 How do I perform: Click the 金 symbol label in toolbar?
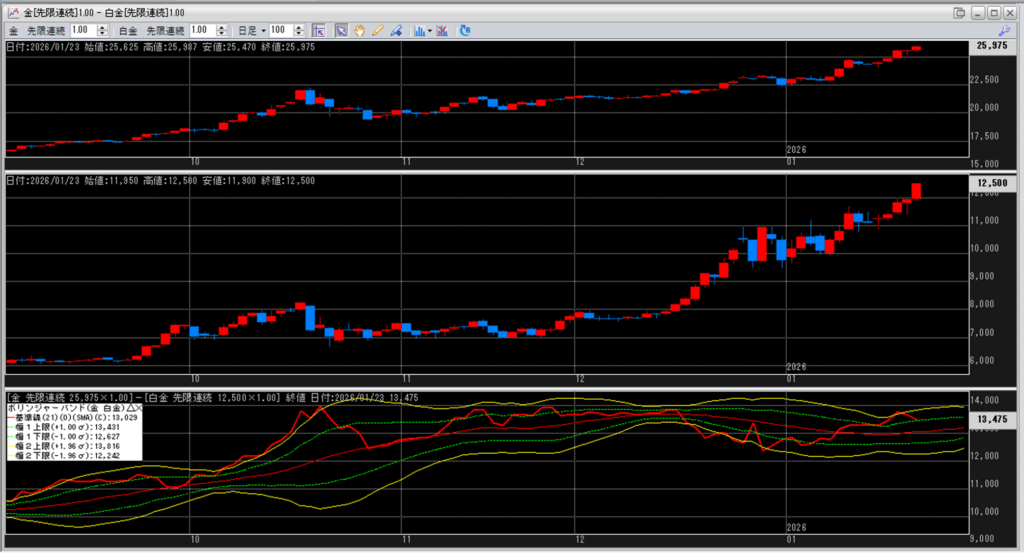click(x=14, y=30)
